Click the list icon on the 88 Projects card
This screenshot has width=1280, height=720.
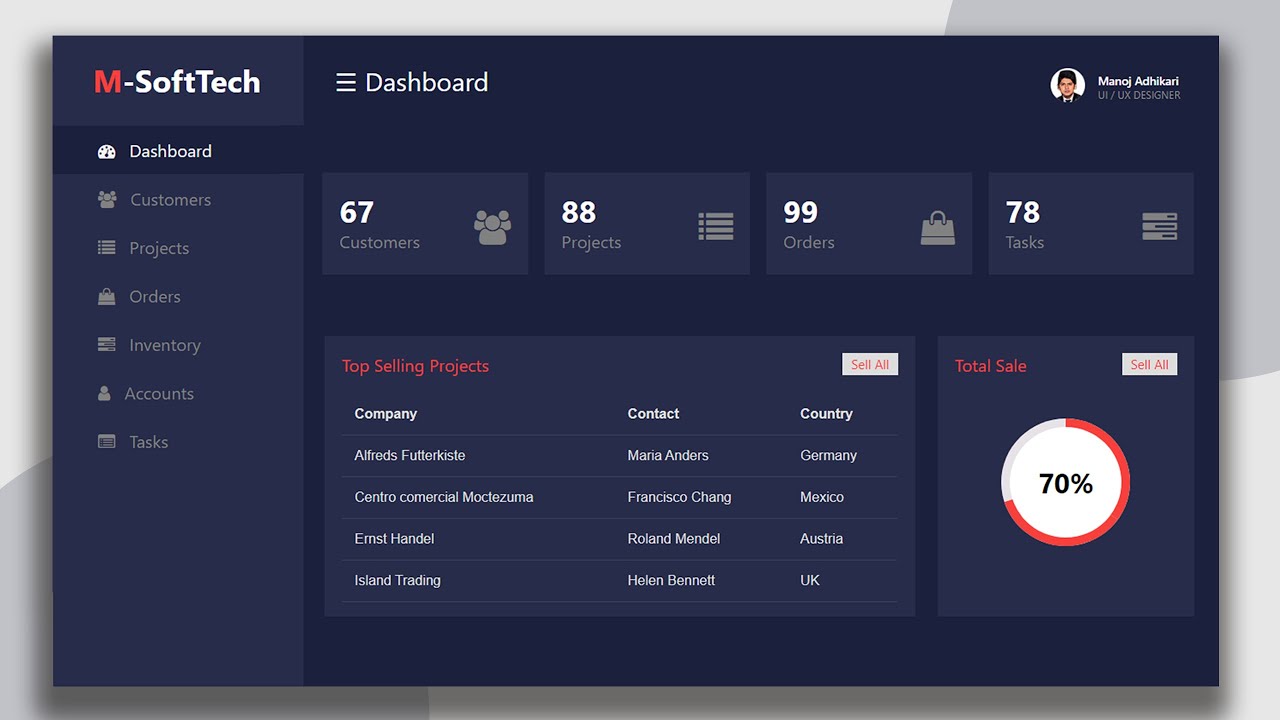[x=716, y=227]
